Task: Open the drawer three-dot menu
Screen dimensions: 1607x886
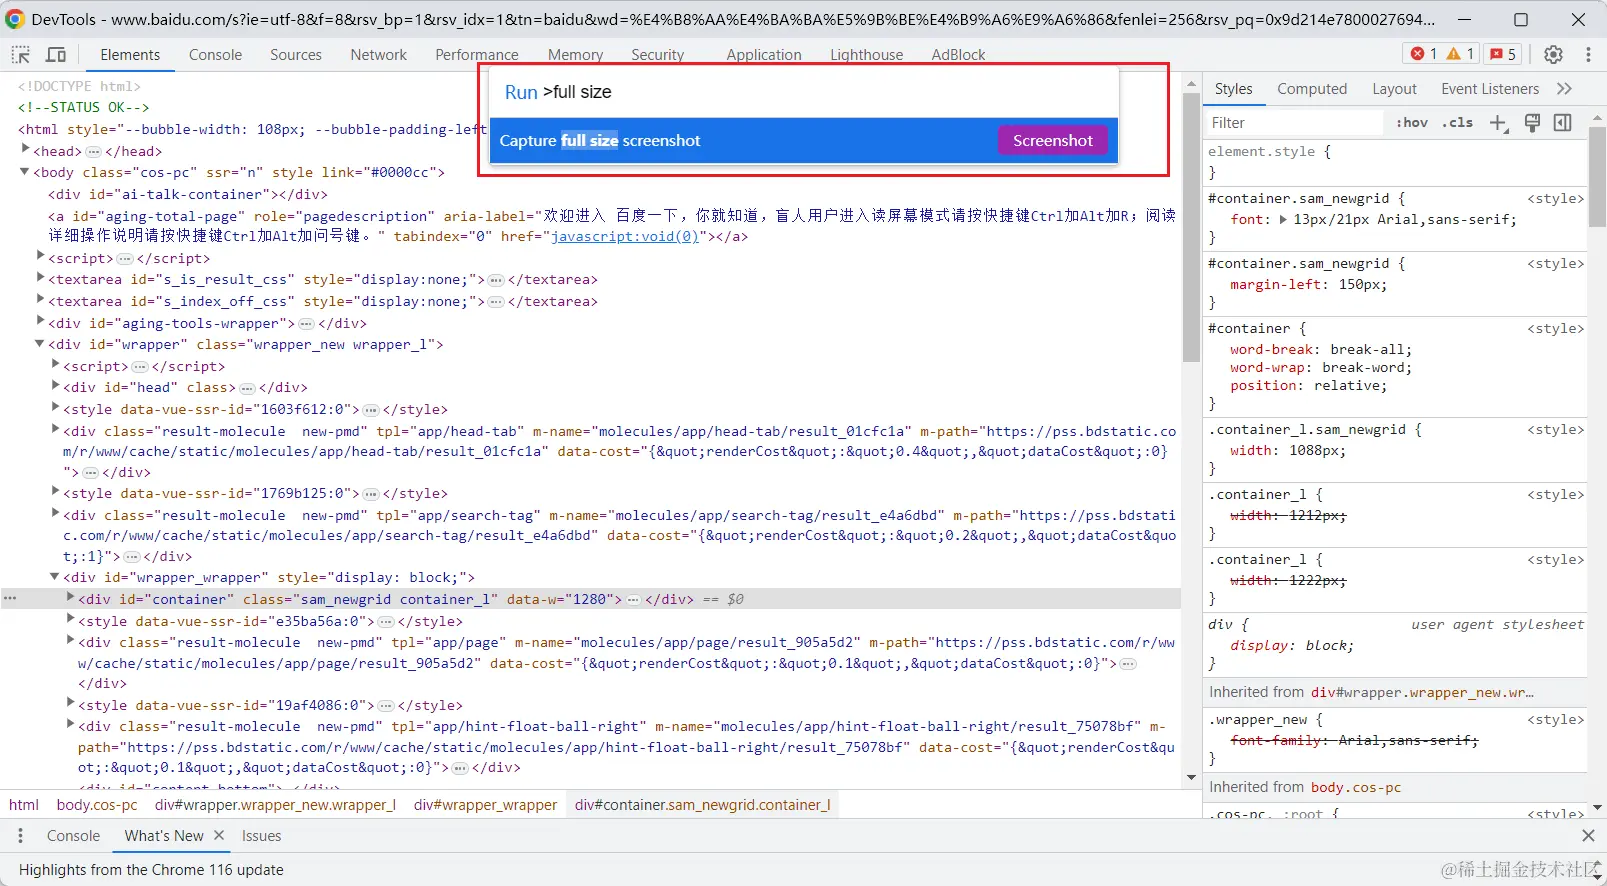Action: 20,836
